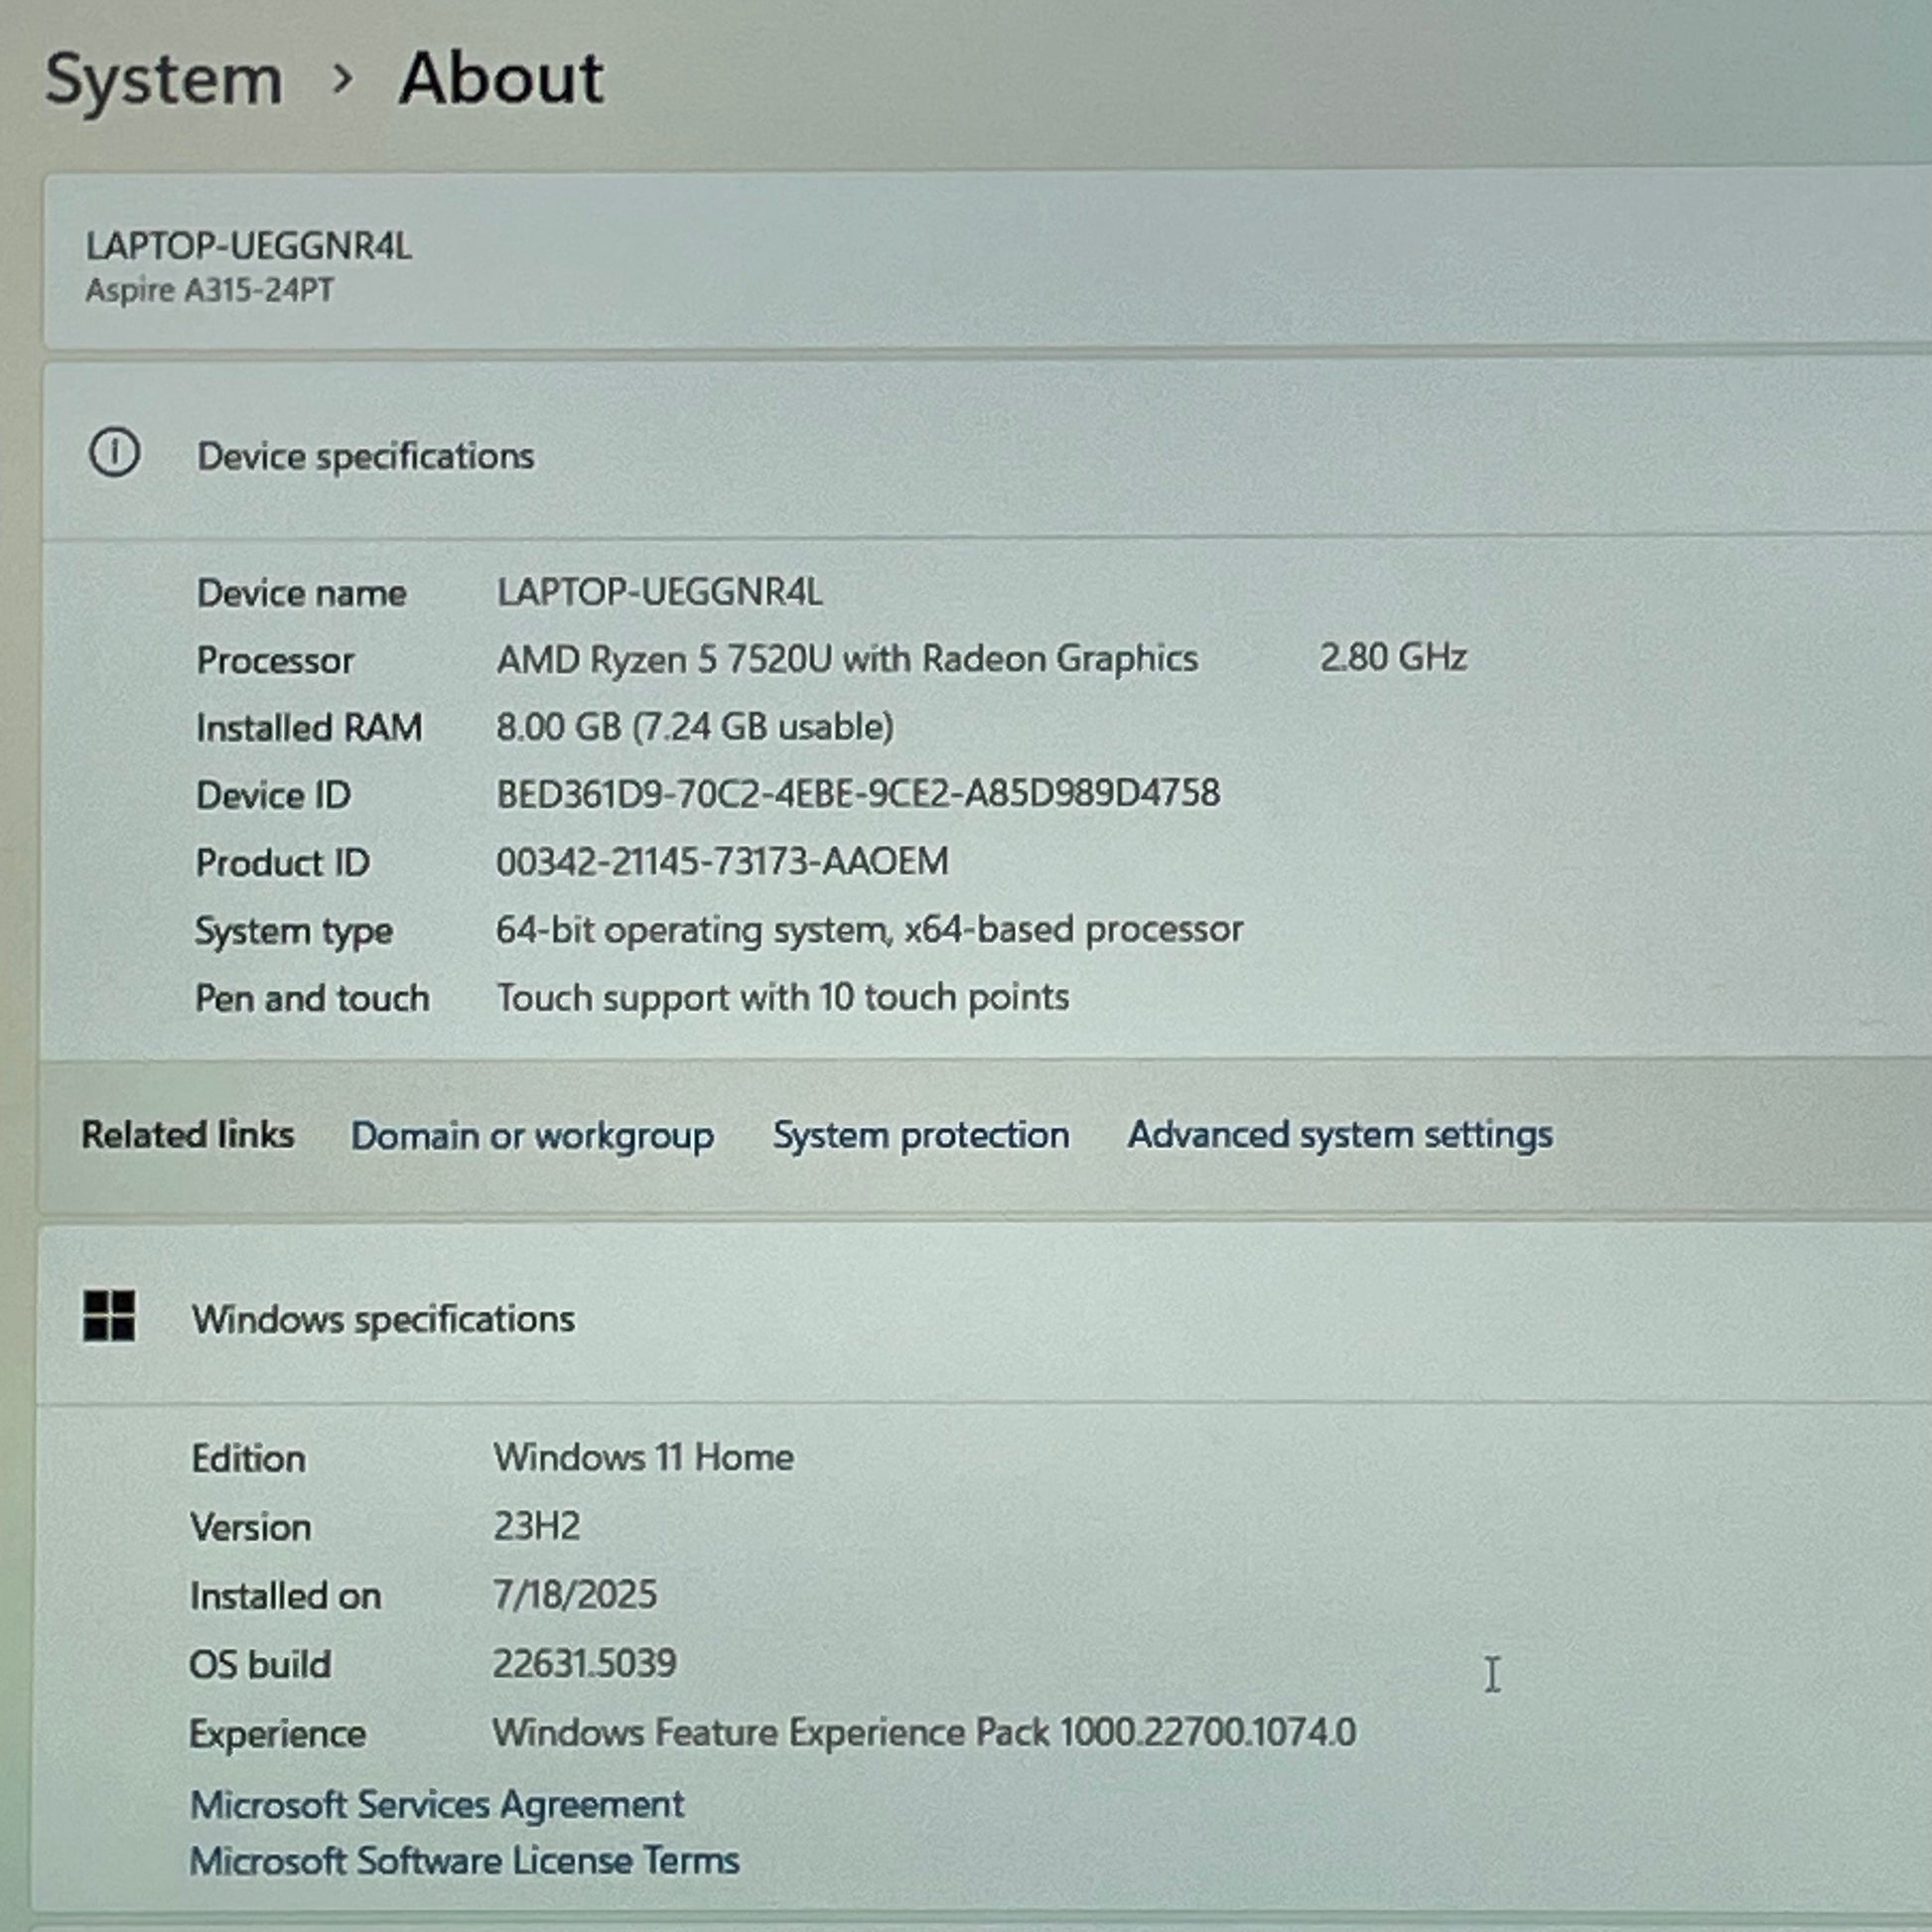The image size is (1932, 1932).
Task: Select the Touch support with 10 touch points text
Action: pyautogui.click(x=782, y=998)
